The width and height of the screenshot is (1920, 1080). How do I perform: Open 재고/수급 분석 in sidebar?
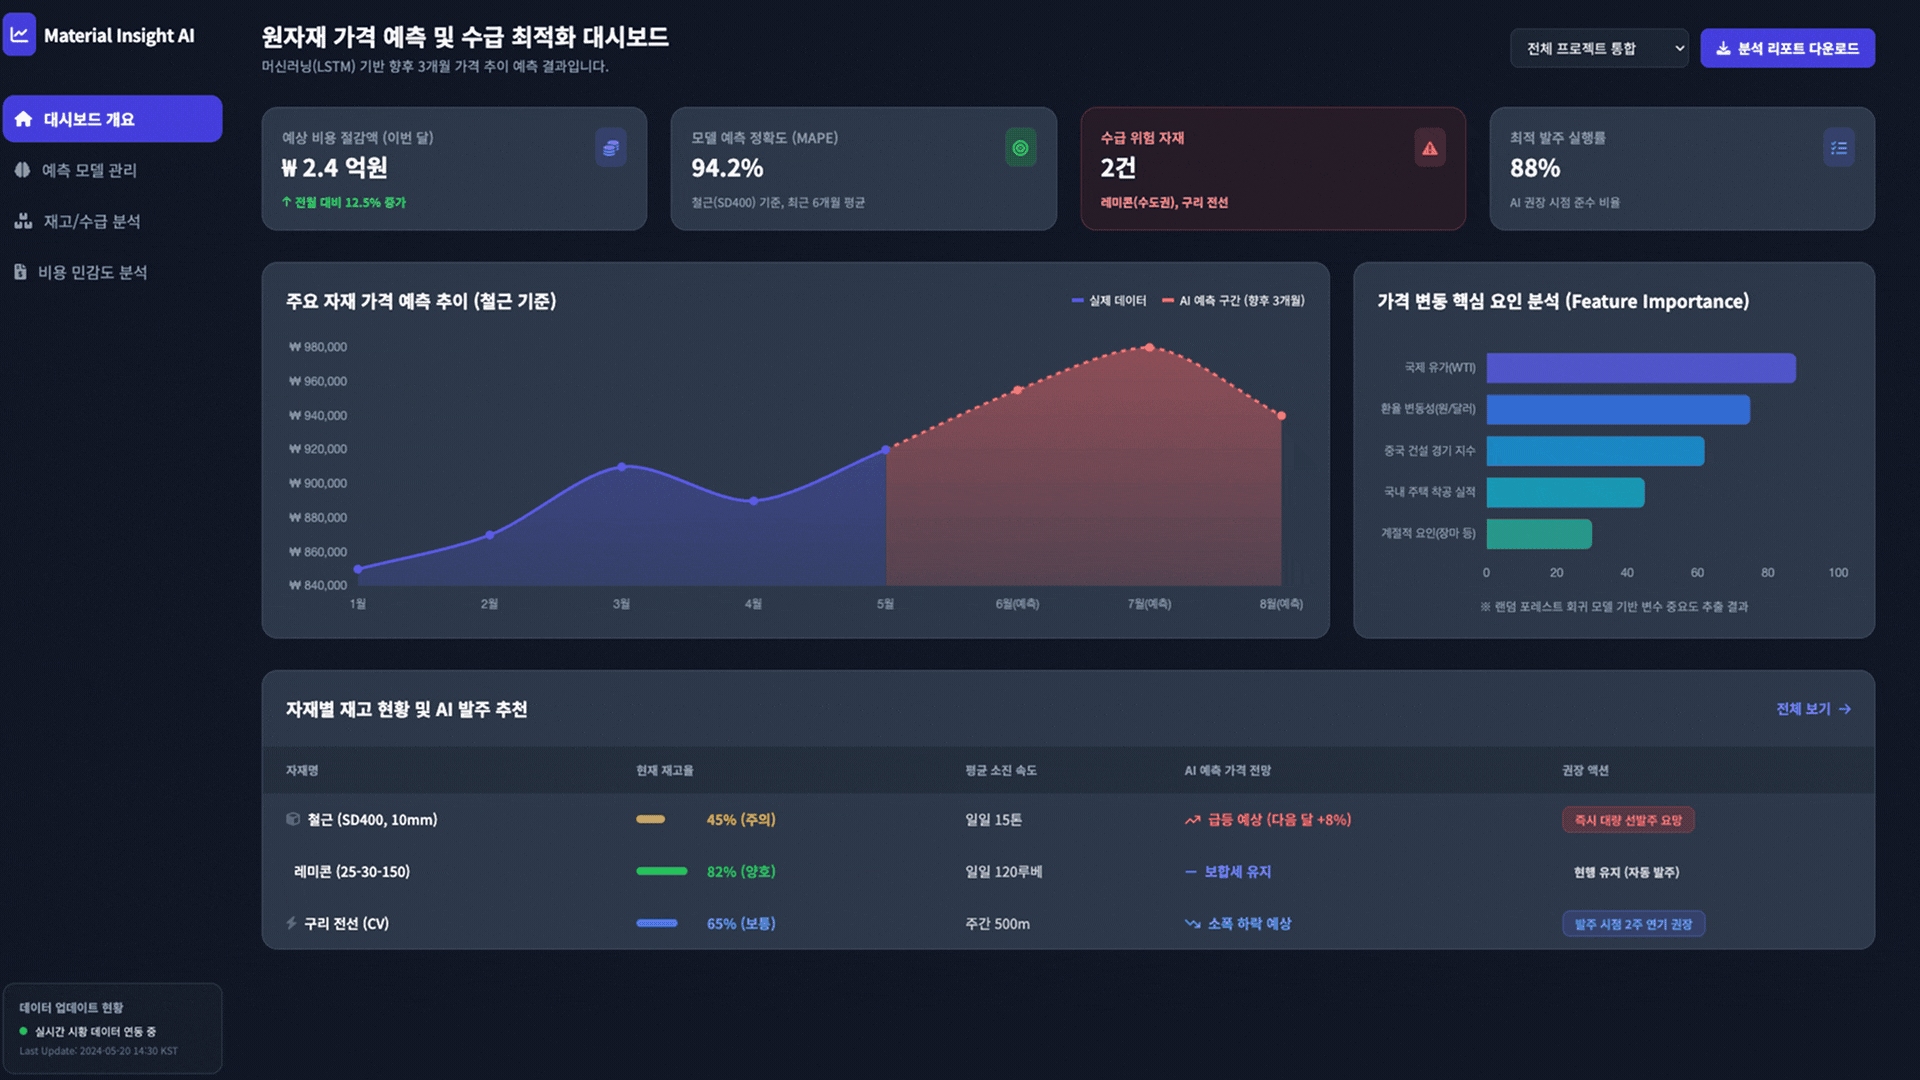click(x=91, y=221)
